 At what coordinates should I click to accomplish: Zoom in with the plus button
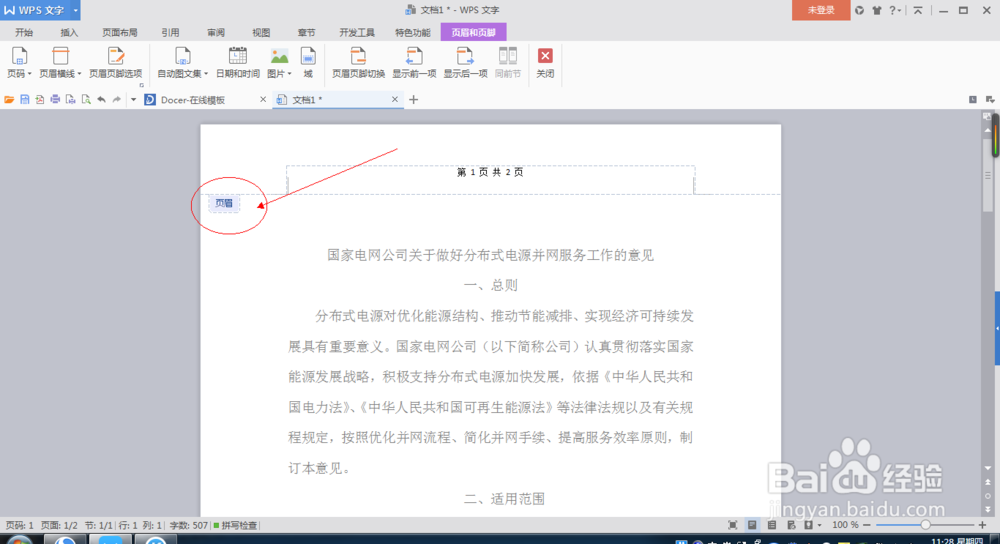point(982,525)
